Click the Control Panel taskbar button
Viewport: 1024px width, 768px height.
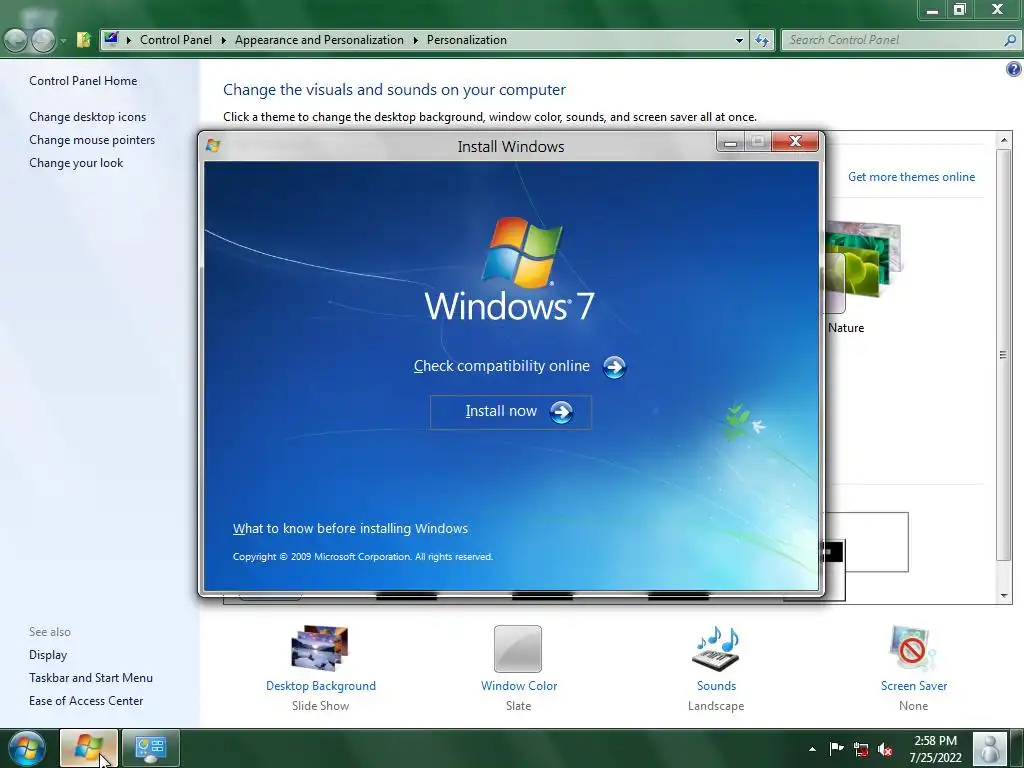(x=151, y=748)
